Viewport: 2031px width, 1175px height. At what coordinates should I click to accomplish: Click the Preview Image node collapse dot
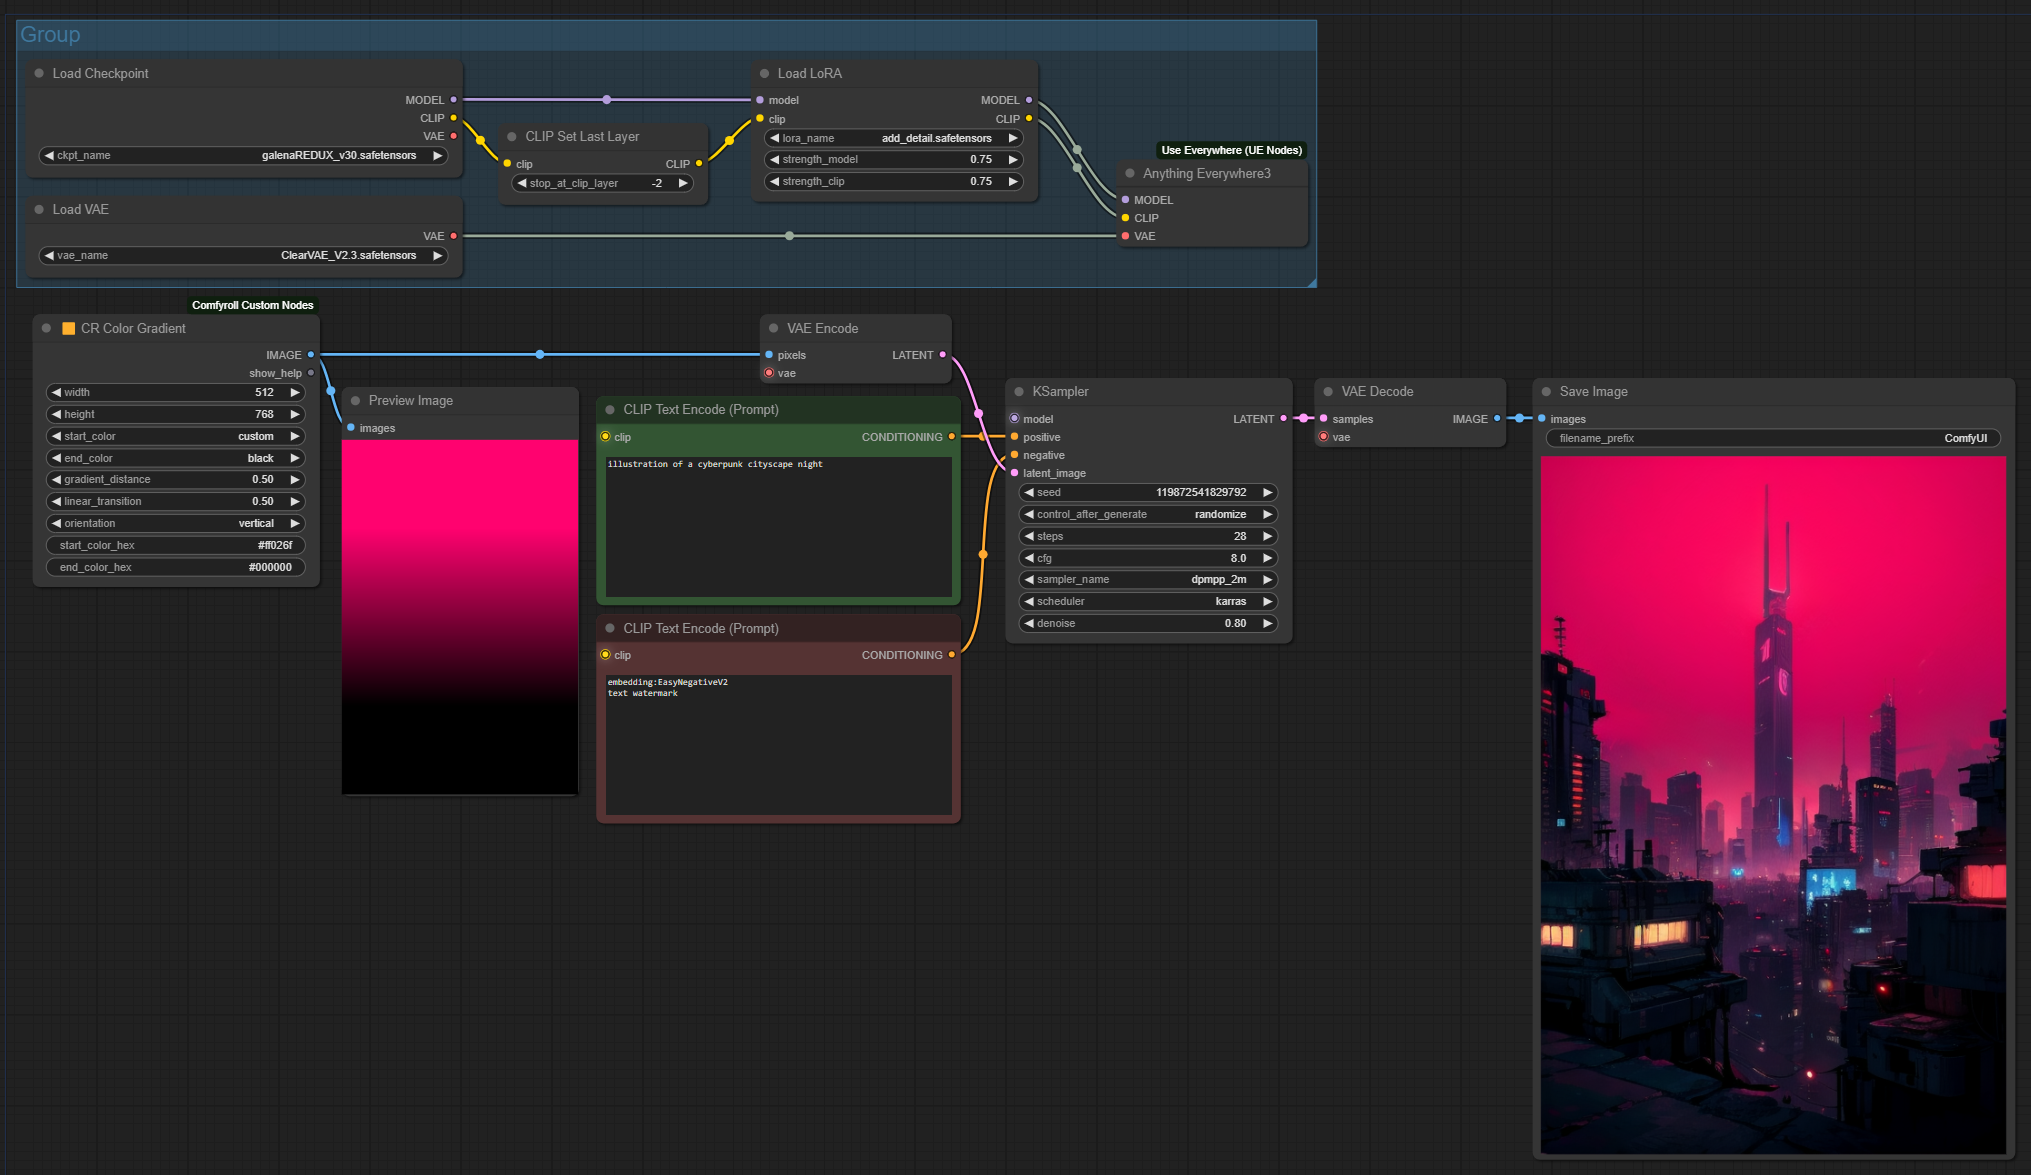[355, 401]
